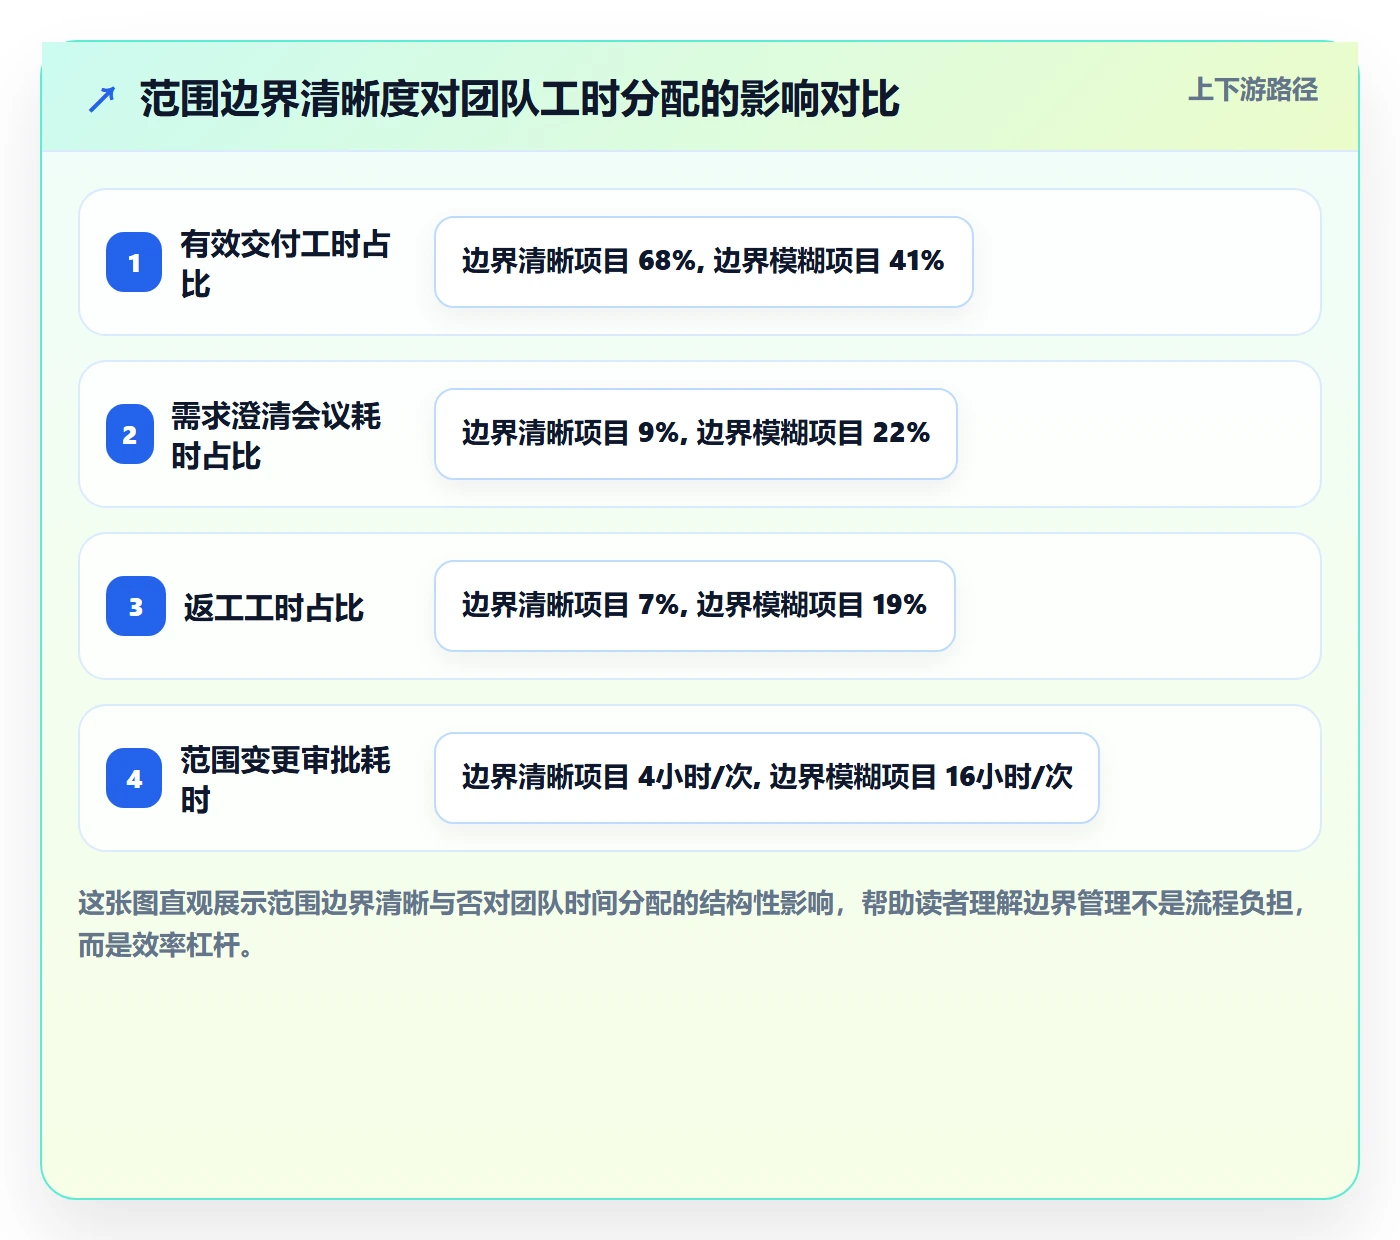Select the 范围变更审批耗时 row label
The image size is (1400, 1240).
pyautogui.click(x=286, y=779)
